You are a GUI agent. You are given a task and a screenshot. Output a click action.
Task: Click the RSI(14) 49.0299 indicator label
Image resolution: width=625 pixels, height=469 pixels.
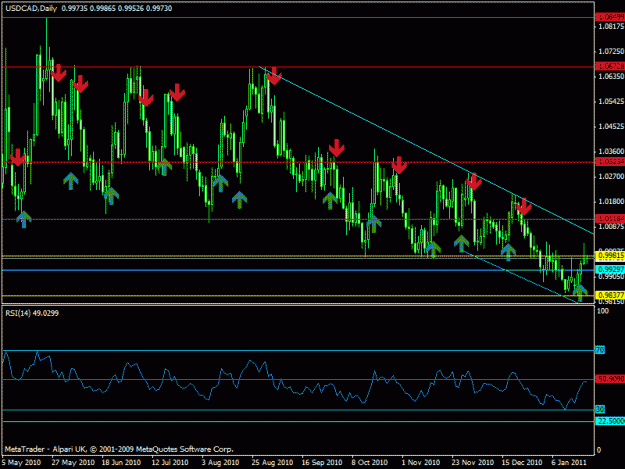click(x=32, y=313)
